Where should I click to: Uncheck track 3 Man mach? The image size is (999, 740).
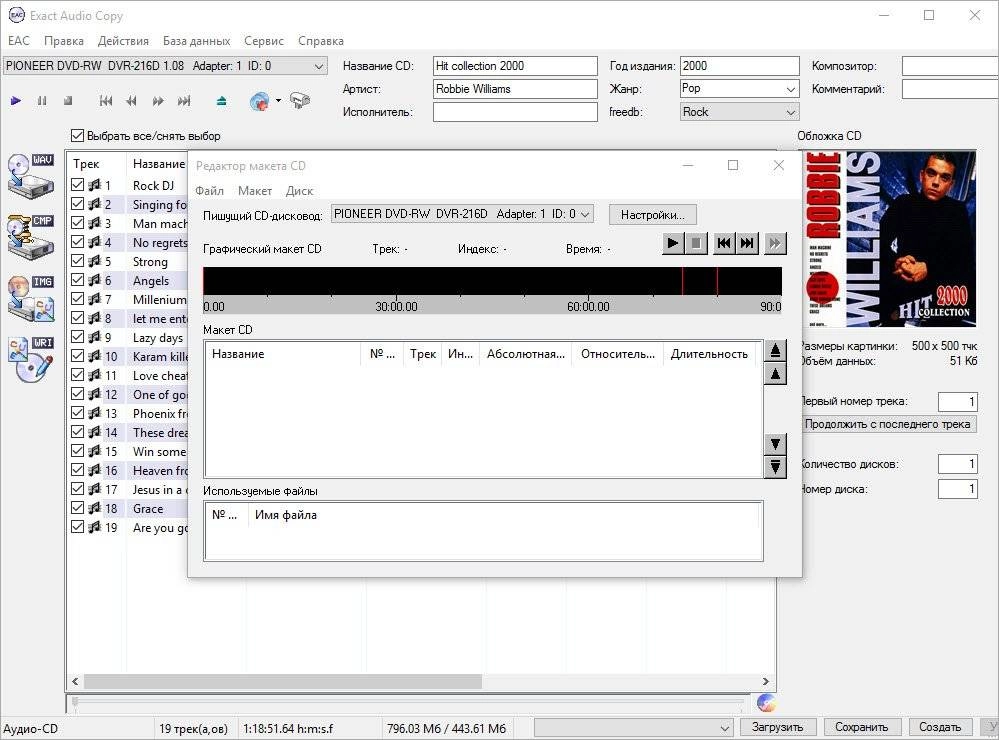tap(77, 223)
